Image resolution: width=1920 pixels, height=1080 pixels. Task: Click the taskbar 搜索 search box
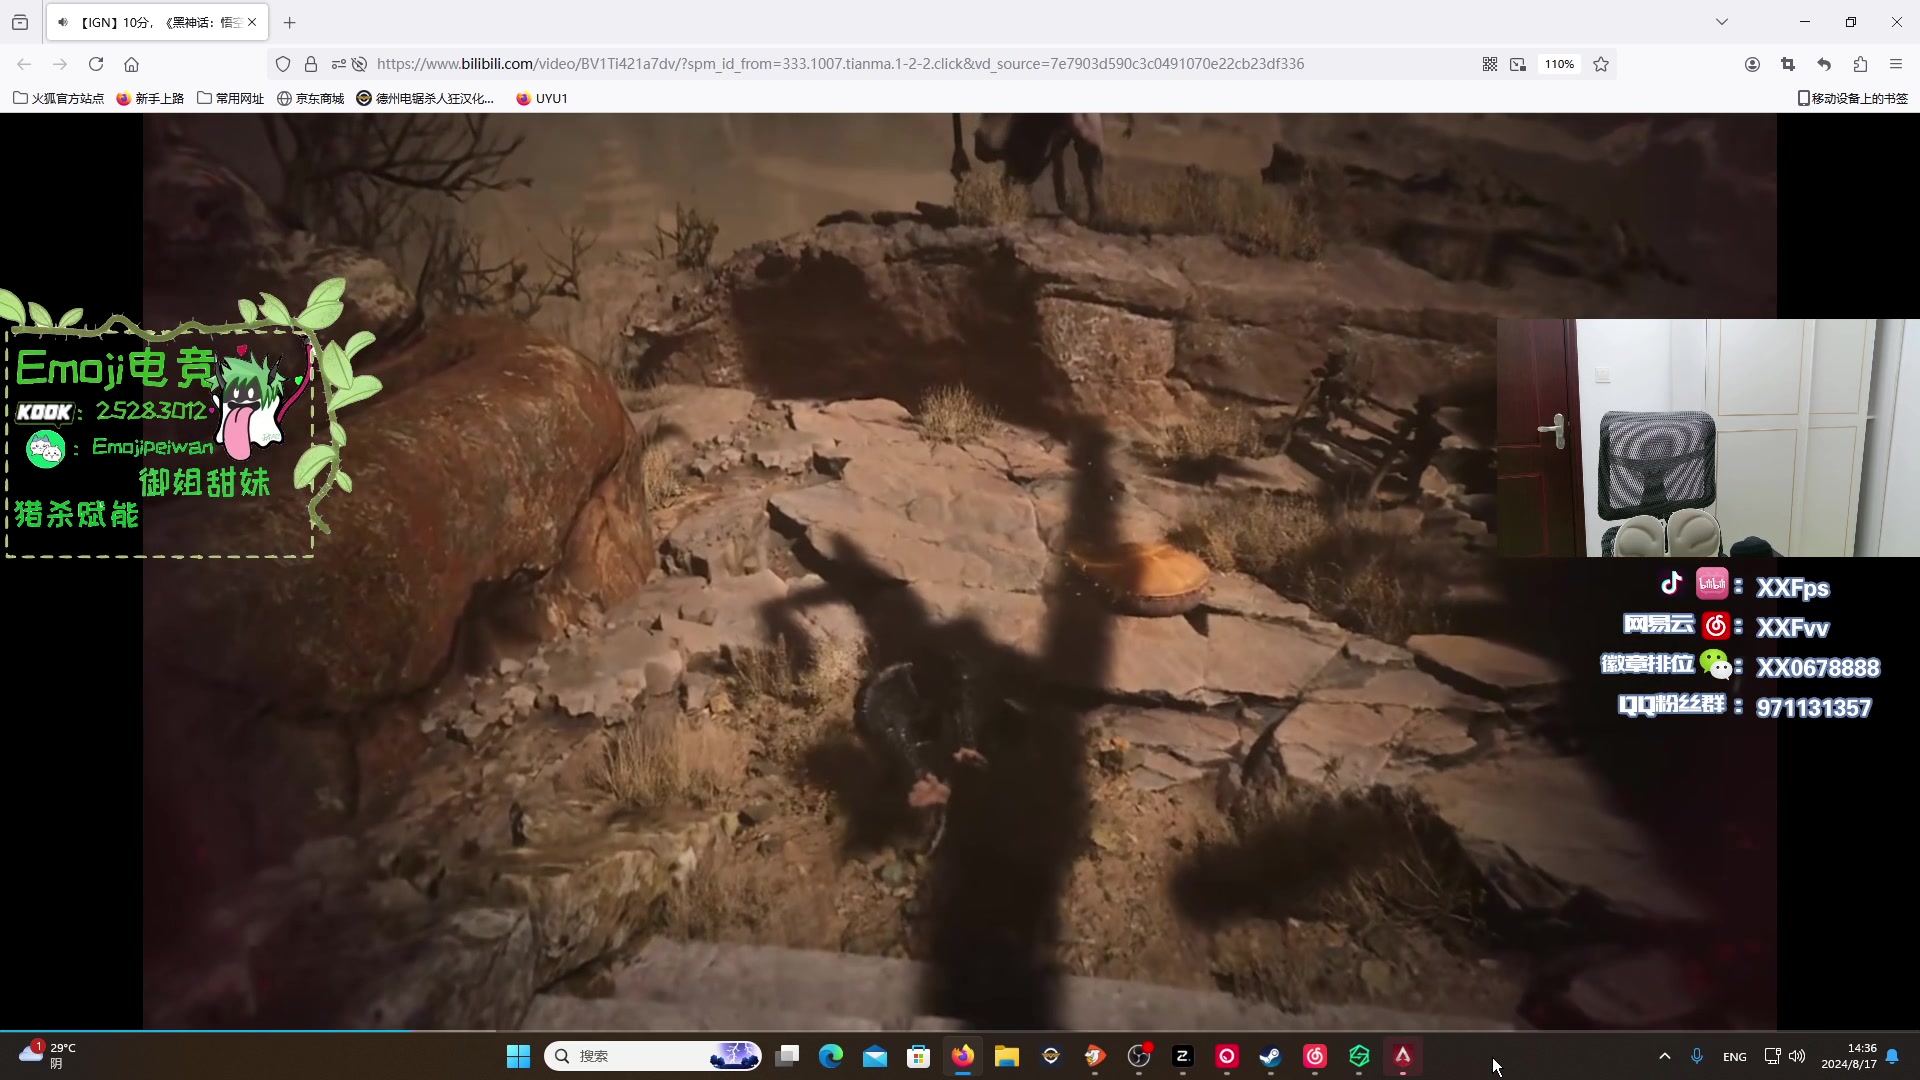[x=653, y=1056]
